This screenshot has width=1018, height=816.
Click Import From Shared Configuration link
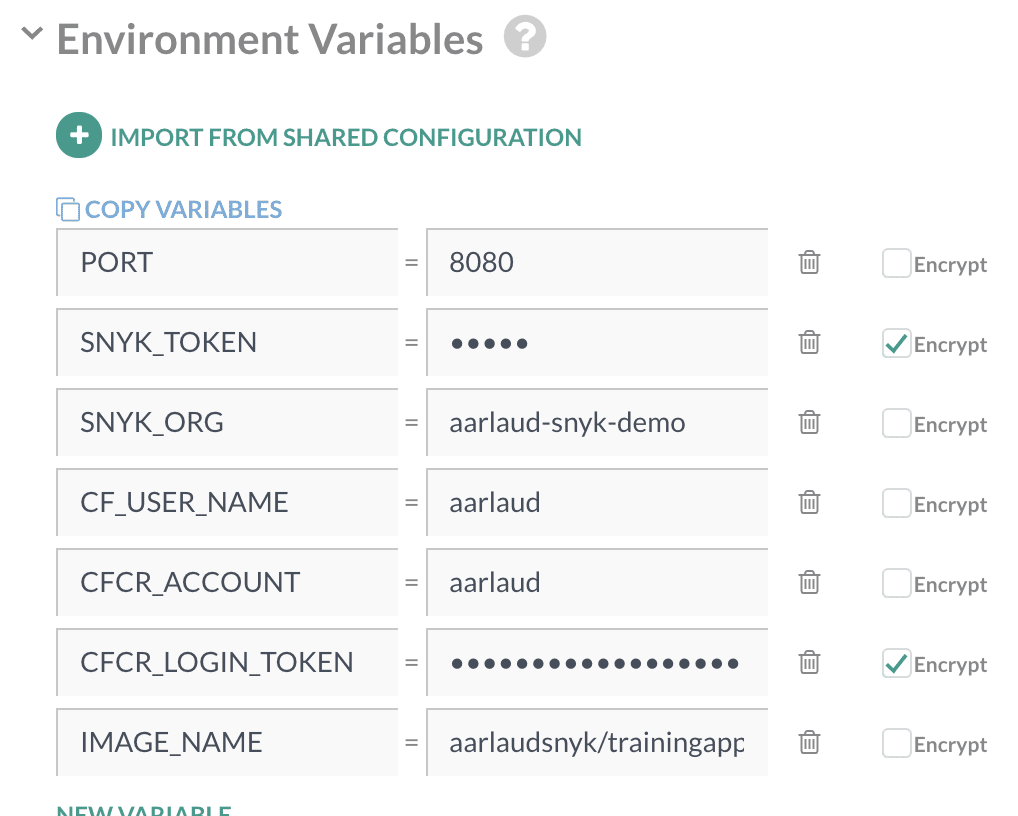coord(346,138)
